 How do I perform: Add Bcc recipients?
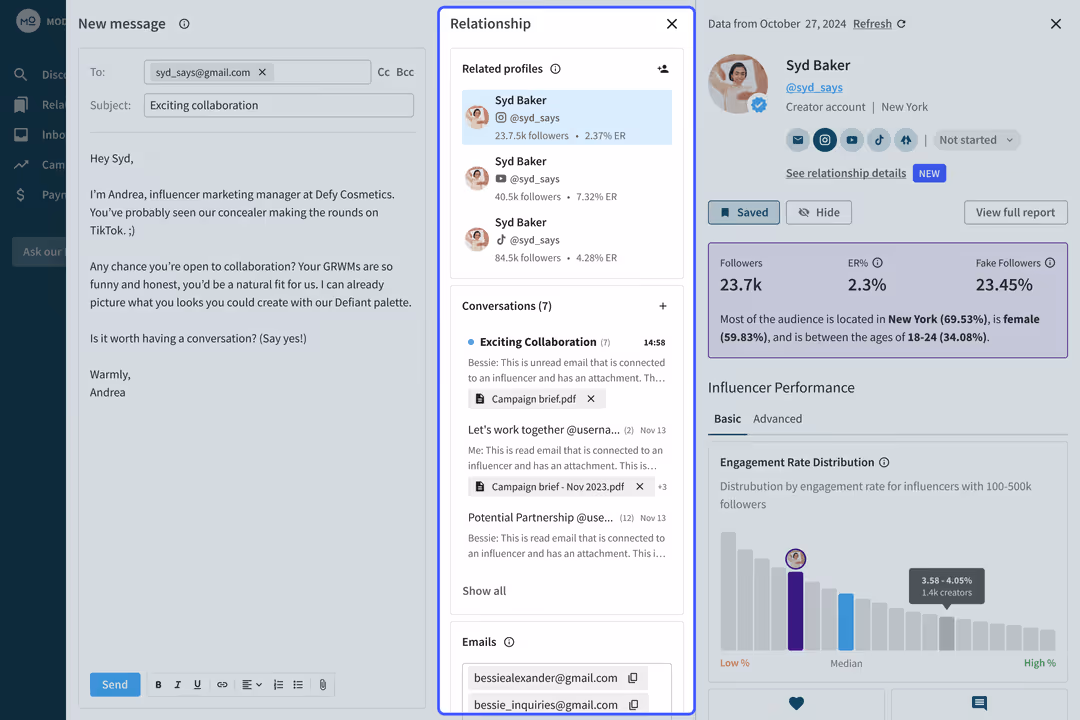pos(405,72)
